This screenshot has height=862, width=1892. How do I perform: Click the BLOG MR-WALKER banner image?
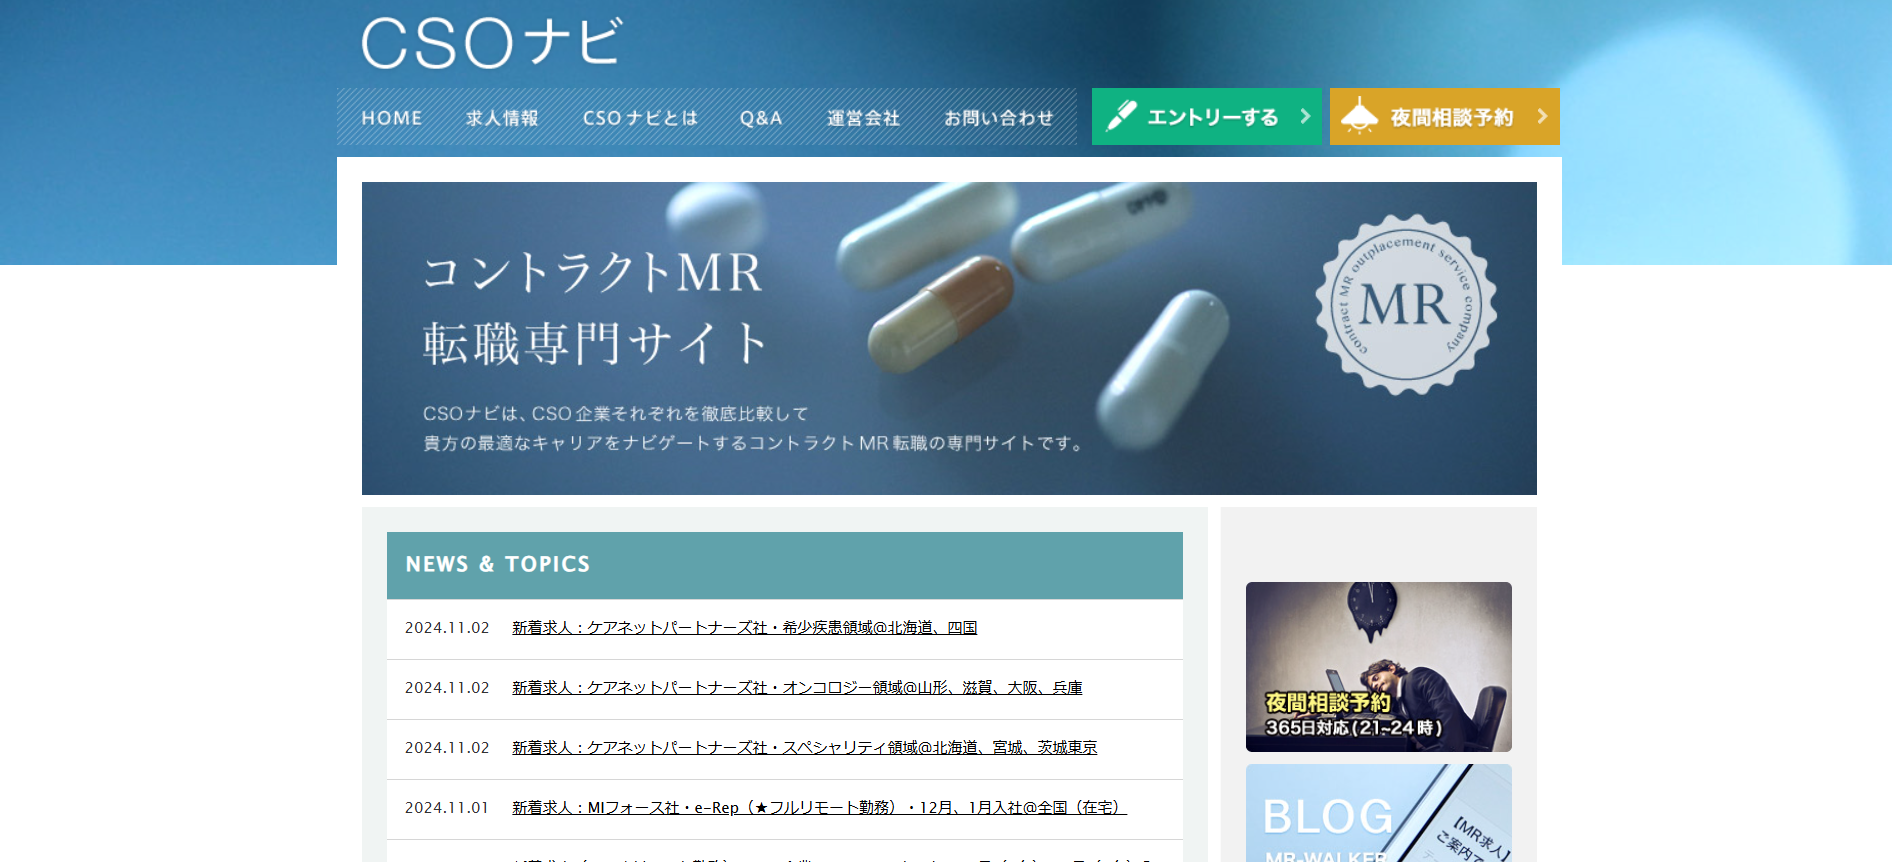(x=1378, y=813)
